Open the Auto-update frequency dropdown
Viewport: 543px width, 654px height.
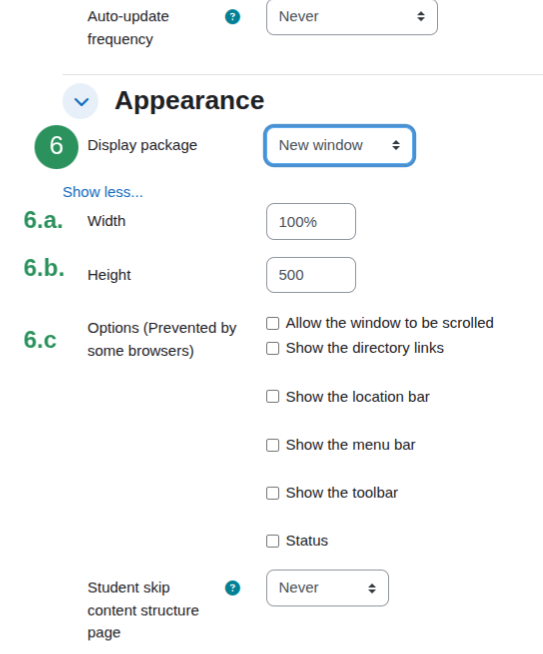tap(352, 17)
